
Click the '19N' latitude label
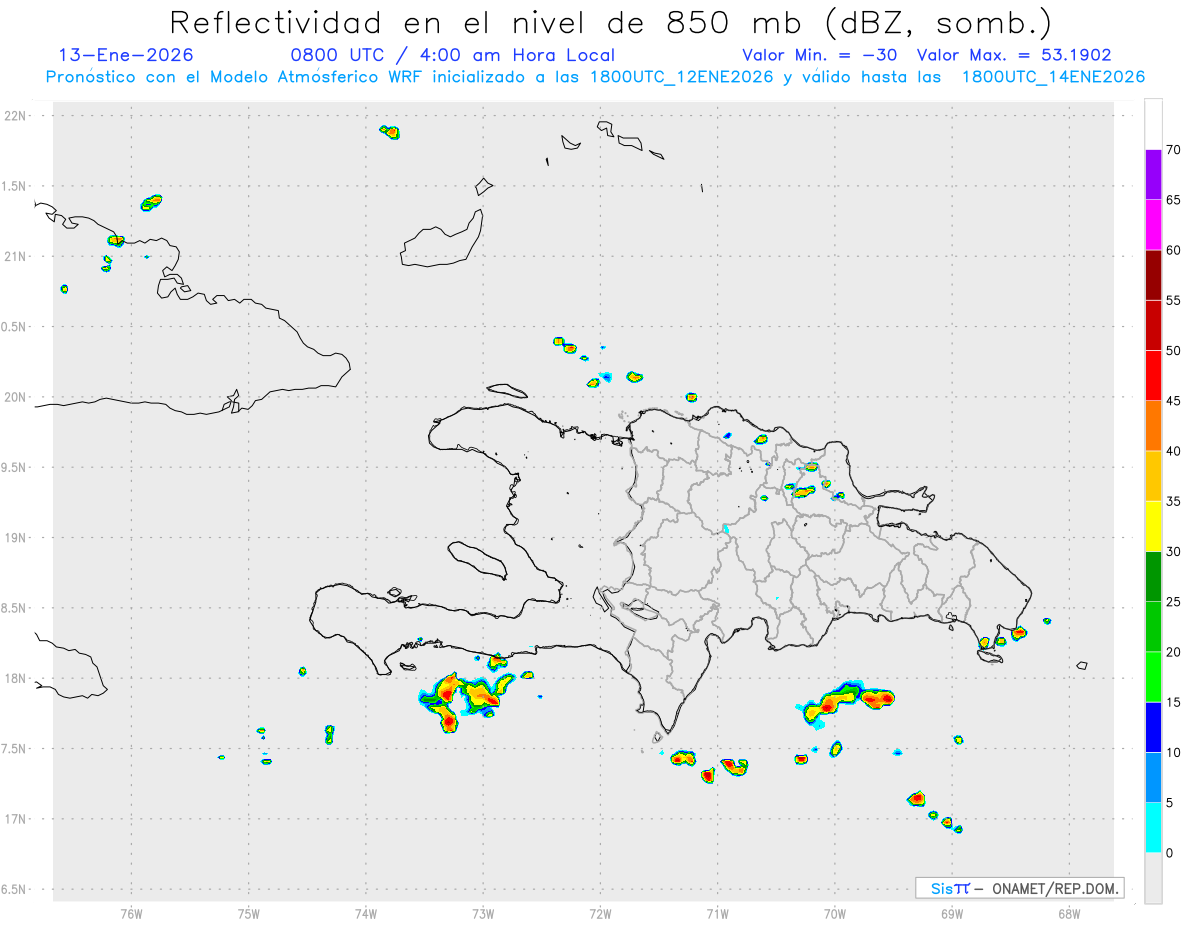point(16,538)
